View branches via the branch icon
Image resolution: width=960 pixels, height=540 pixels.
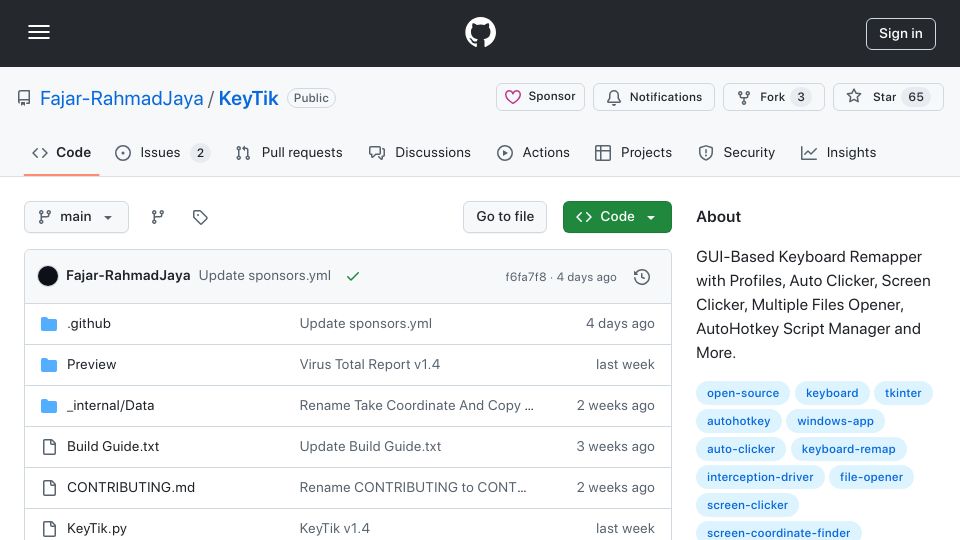158,217
